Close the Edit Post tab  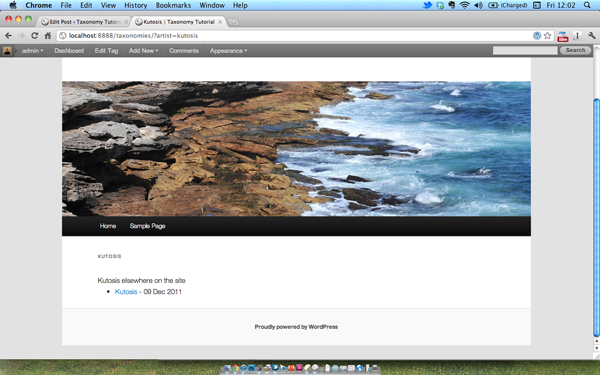(126, 22)
